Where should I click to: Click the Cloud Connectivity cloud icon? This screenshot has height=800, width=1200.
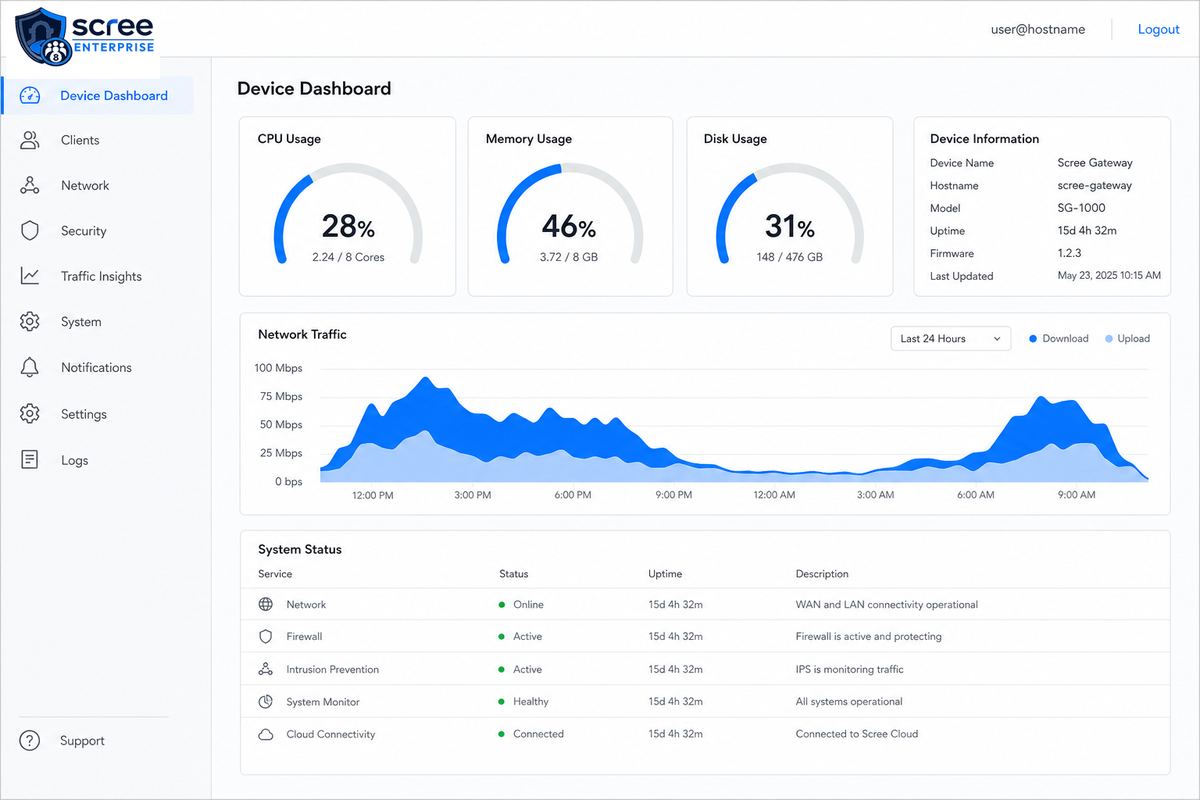(266, 734)
